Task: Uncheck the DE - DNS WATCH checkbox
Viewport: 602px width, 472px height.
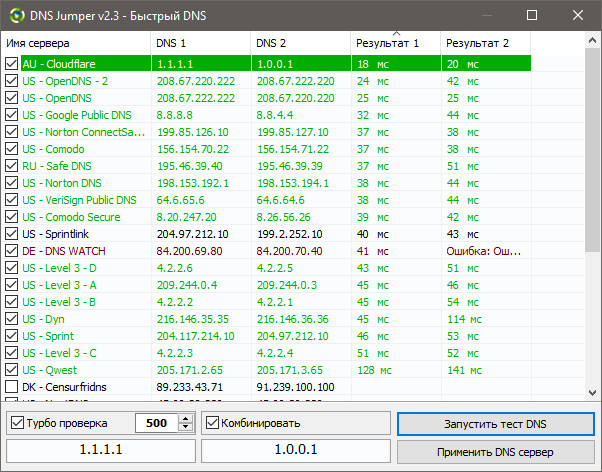Action: pos(12,251)
